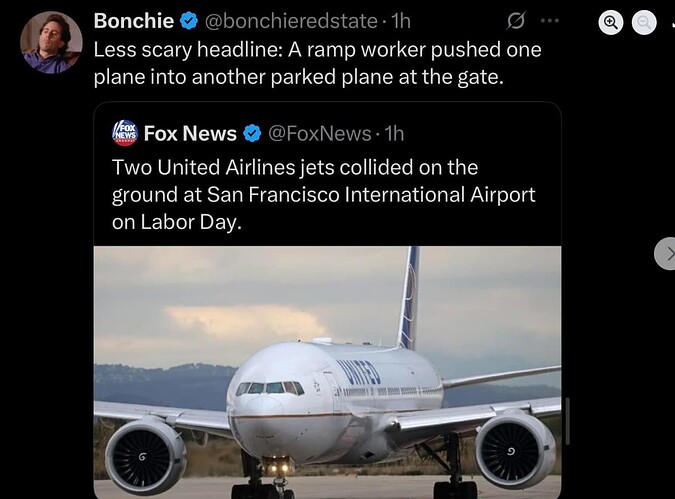Click Fox News verified checkmark badge

251,133
